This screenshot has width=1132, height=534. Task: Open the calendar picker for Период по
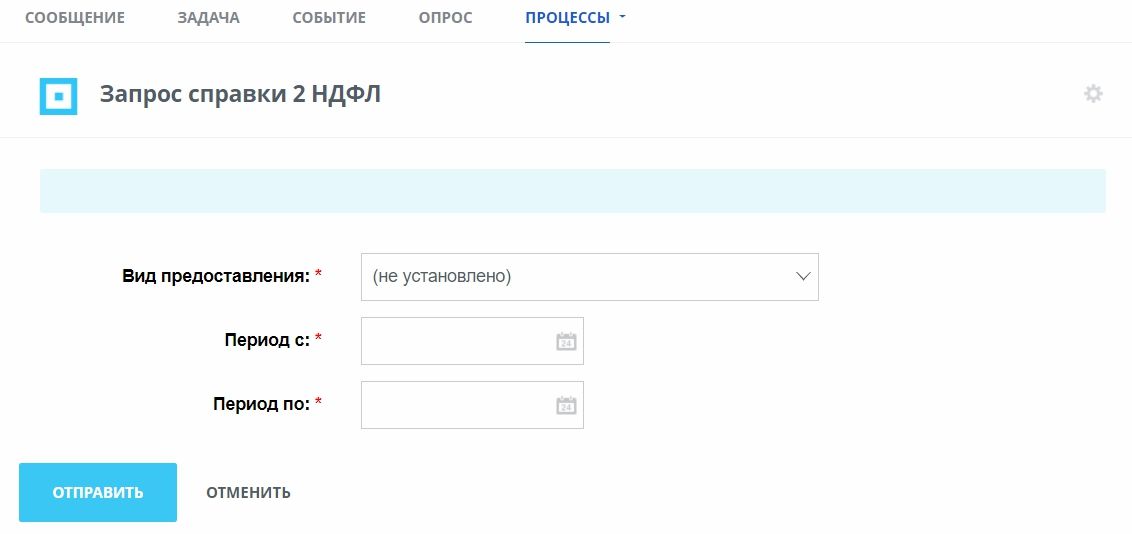pyautogui.click(x=566, y=406)
